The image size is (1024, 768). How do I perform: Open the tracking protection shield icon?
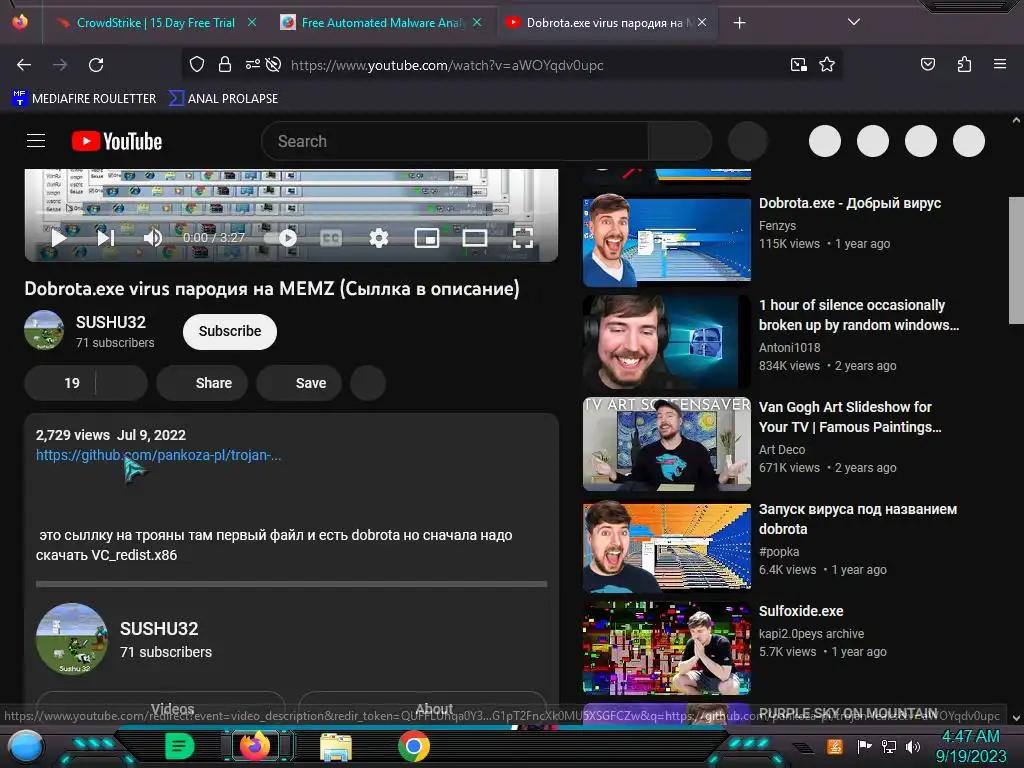point(197,64)
